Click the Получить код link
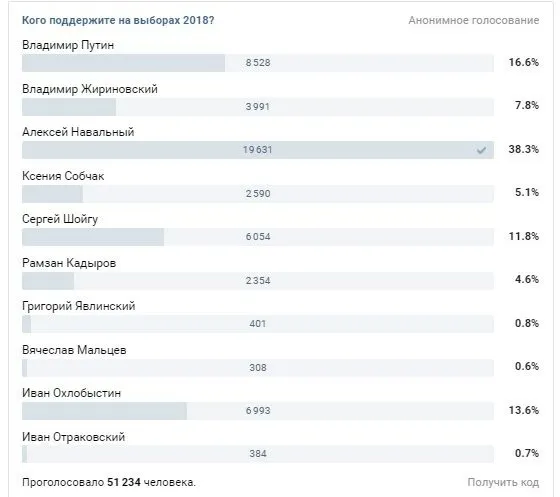This screenshot has width=560, height=497. click(x=503, y=482)
